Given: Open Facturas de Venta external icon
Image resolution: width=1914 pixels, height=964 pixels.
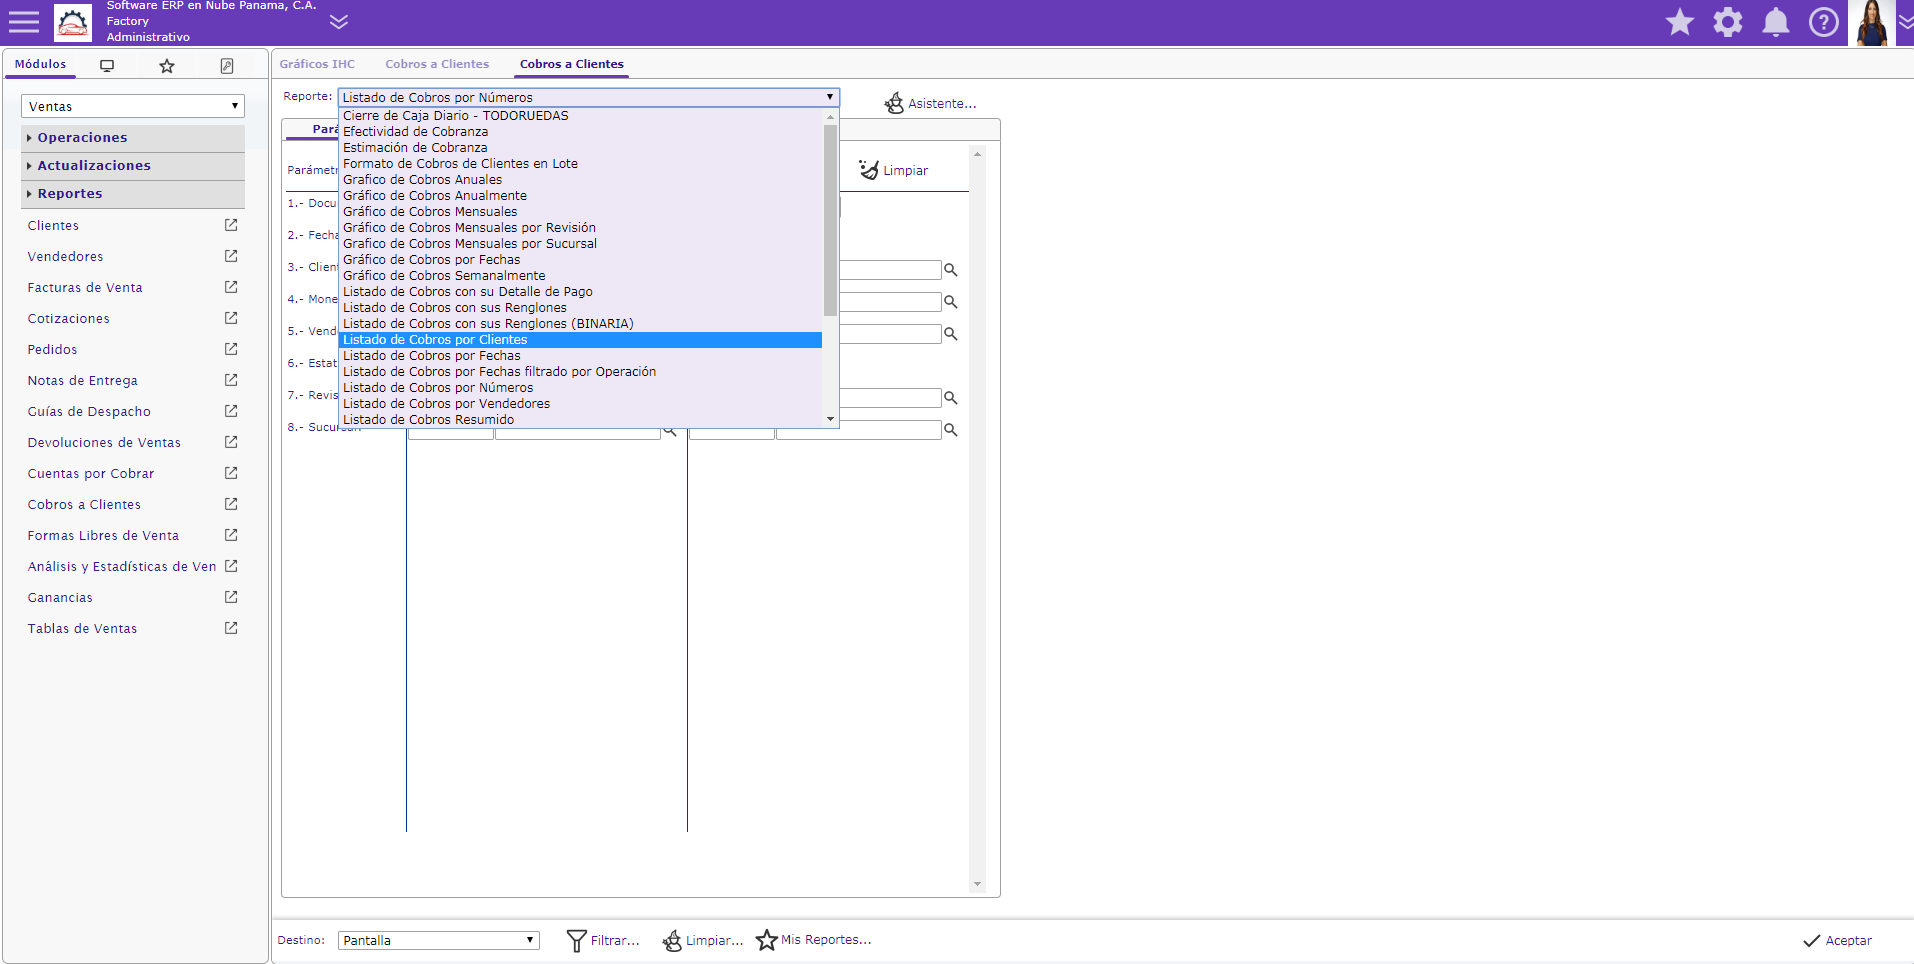Looking at the screenshot, I should pos(231,287).
